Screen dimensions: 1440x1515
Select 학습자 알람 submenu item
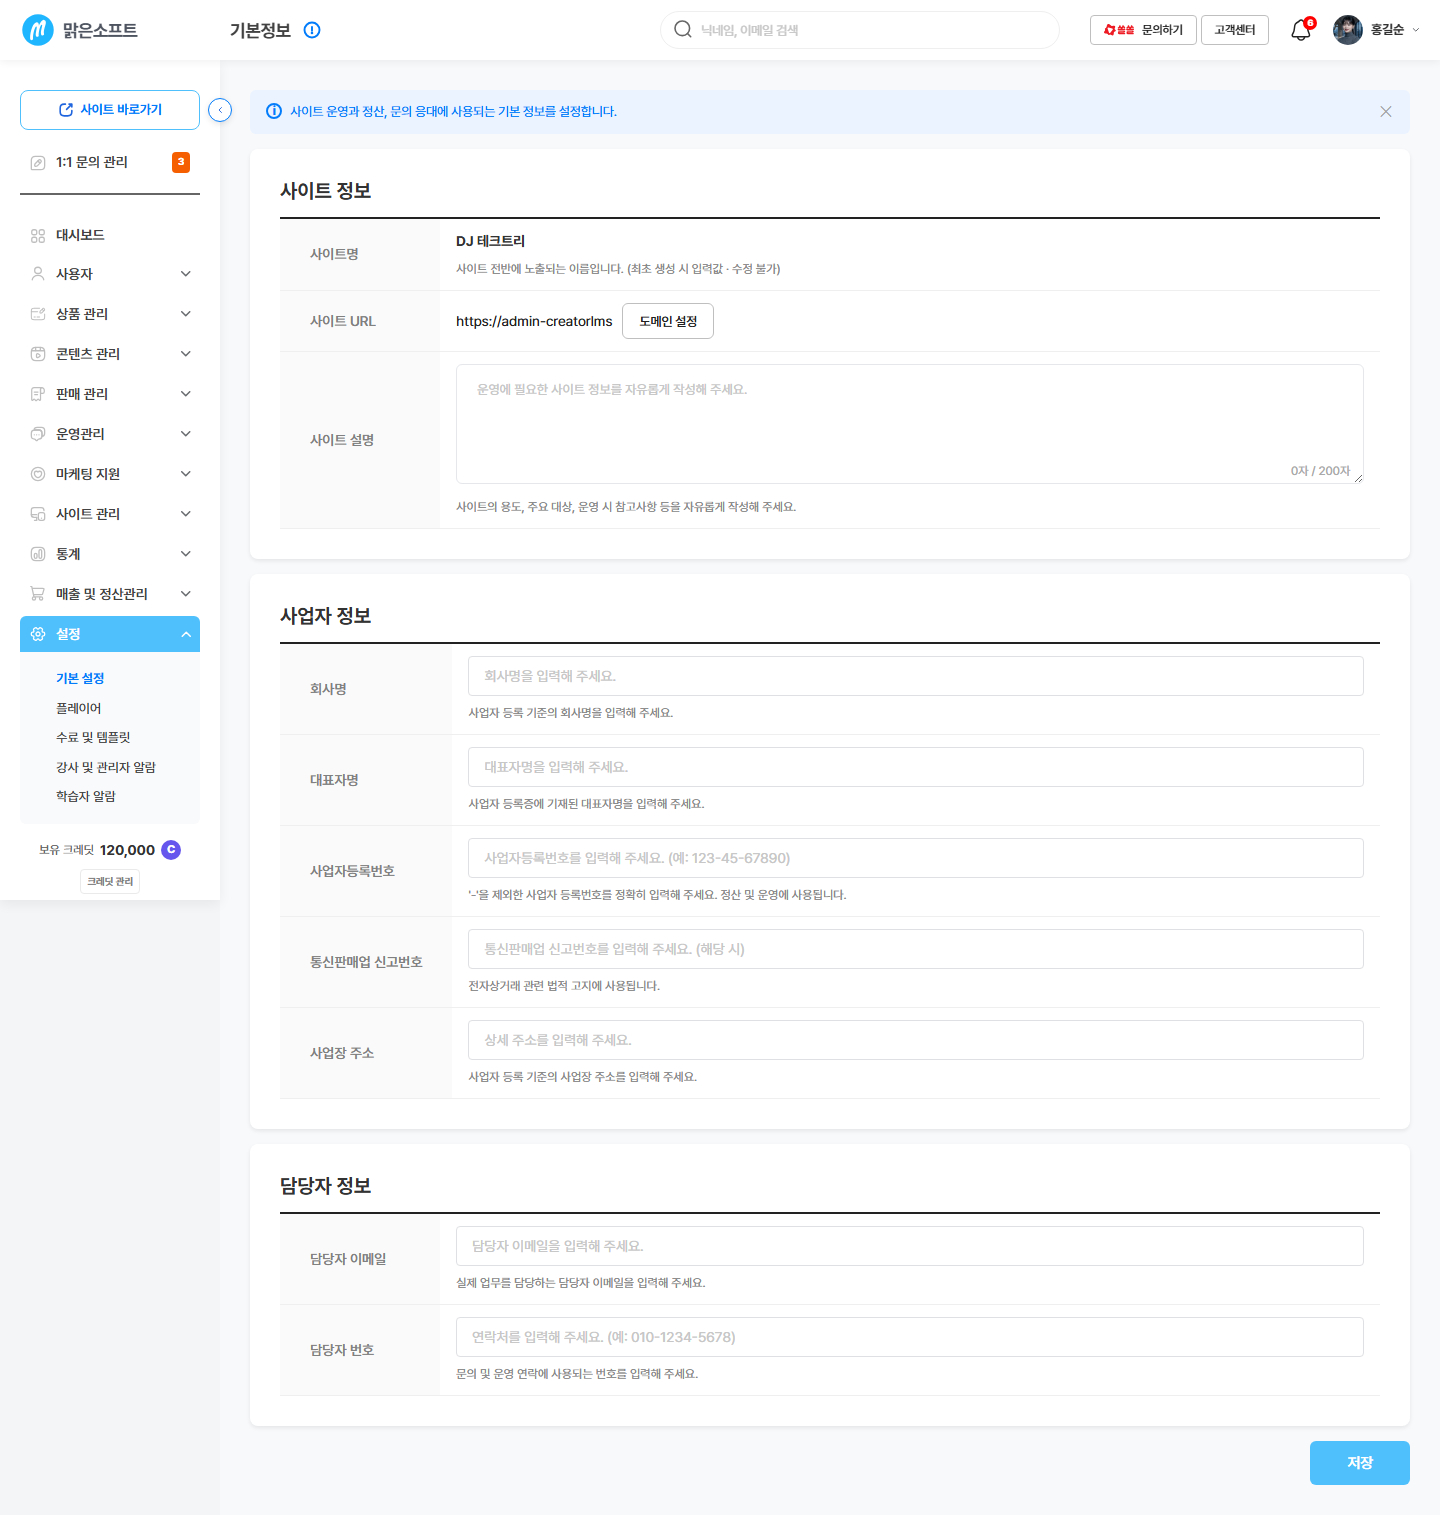pyautogui.click(x=86, y=796)
